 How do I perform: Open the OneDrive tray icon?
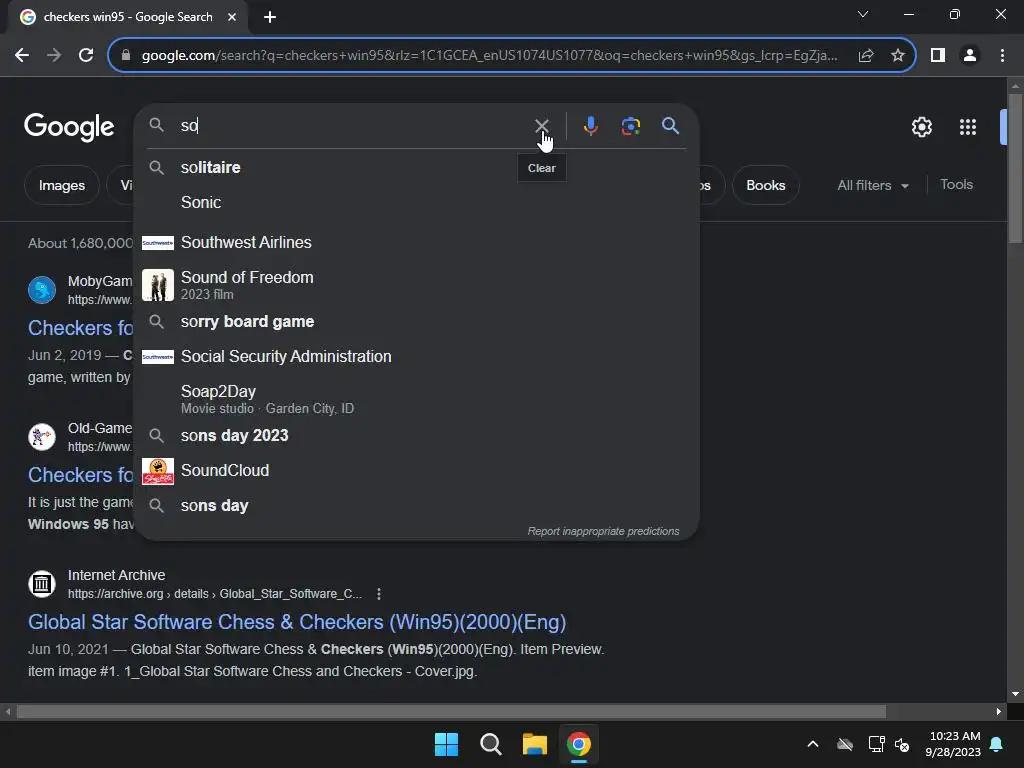[x=844, y=744]
